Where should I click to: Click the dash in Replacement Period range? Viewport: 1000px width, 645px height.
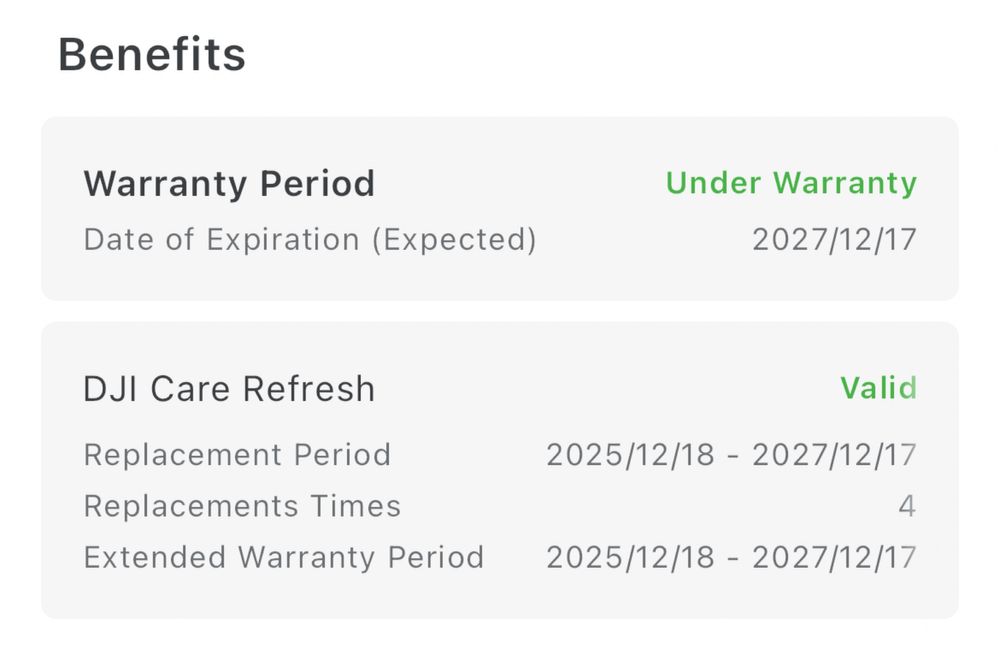(x=734, y=456)
